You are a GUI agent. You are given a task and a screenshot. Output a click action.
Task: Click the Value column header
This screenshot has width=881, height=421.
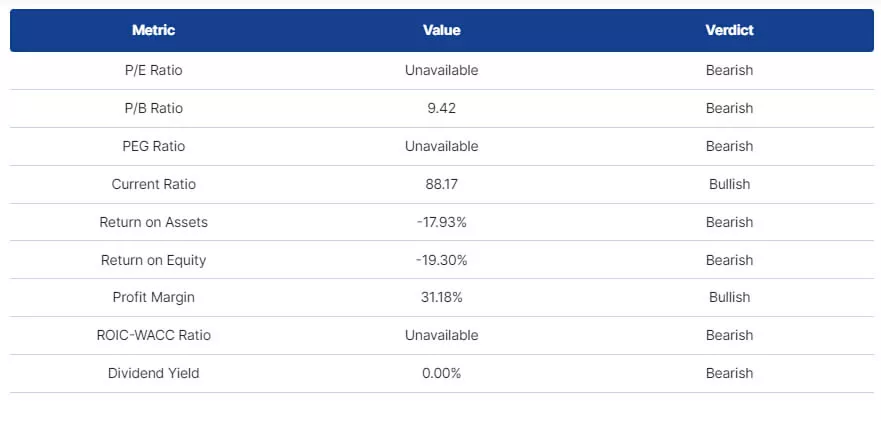[441, 30]
